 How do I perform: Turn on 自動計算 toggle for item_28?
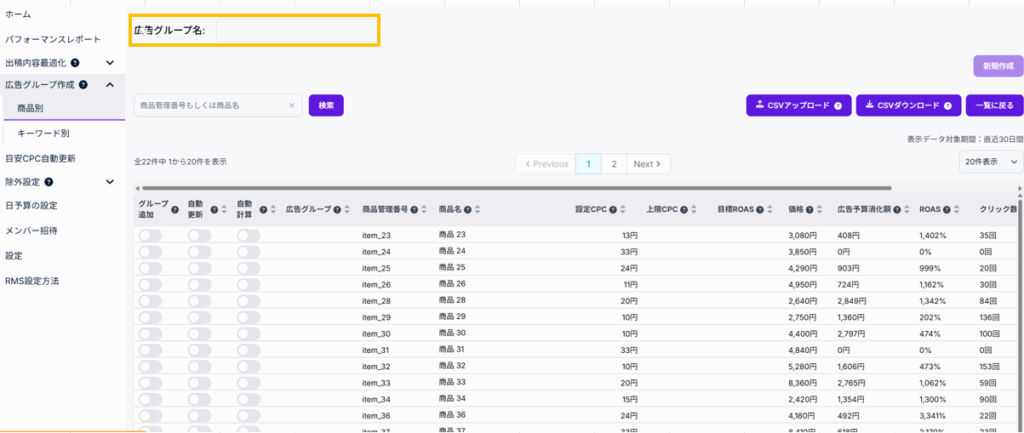[x=248, y=301]
